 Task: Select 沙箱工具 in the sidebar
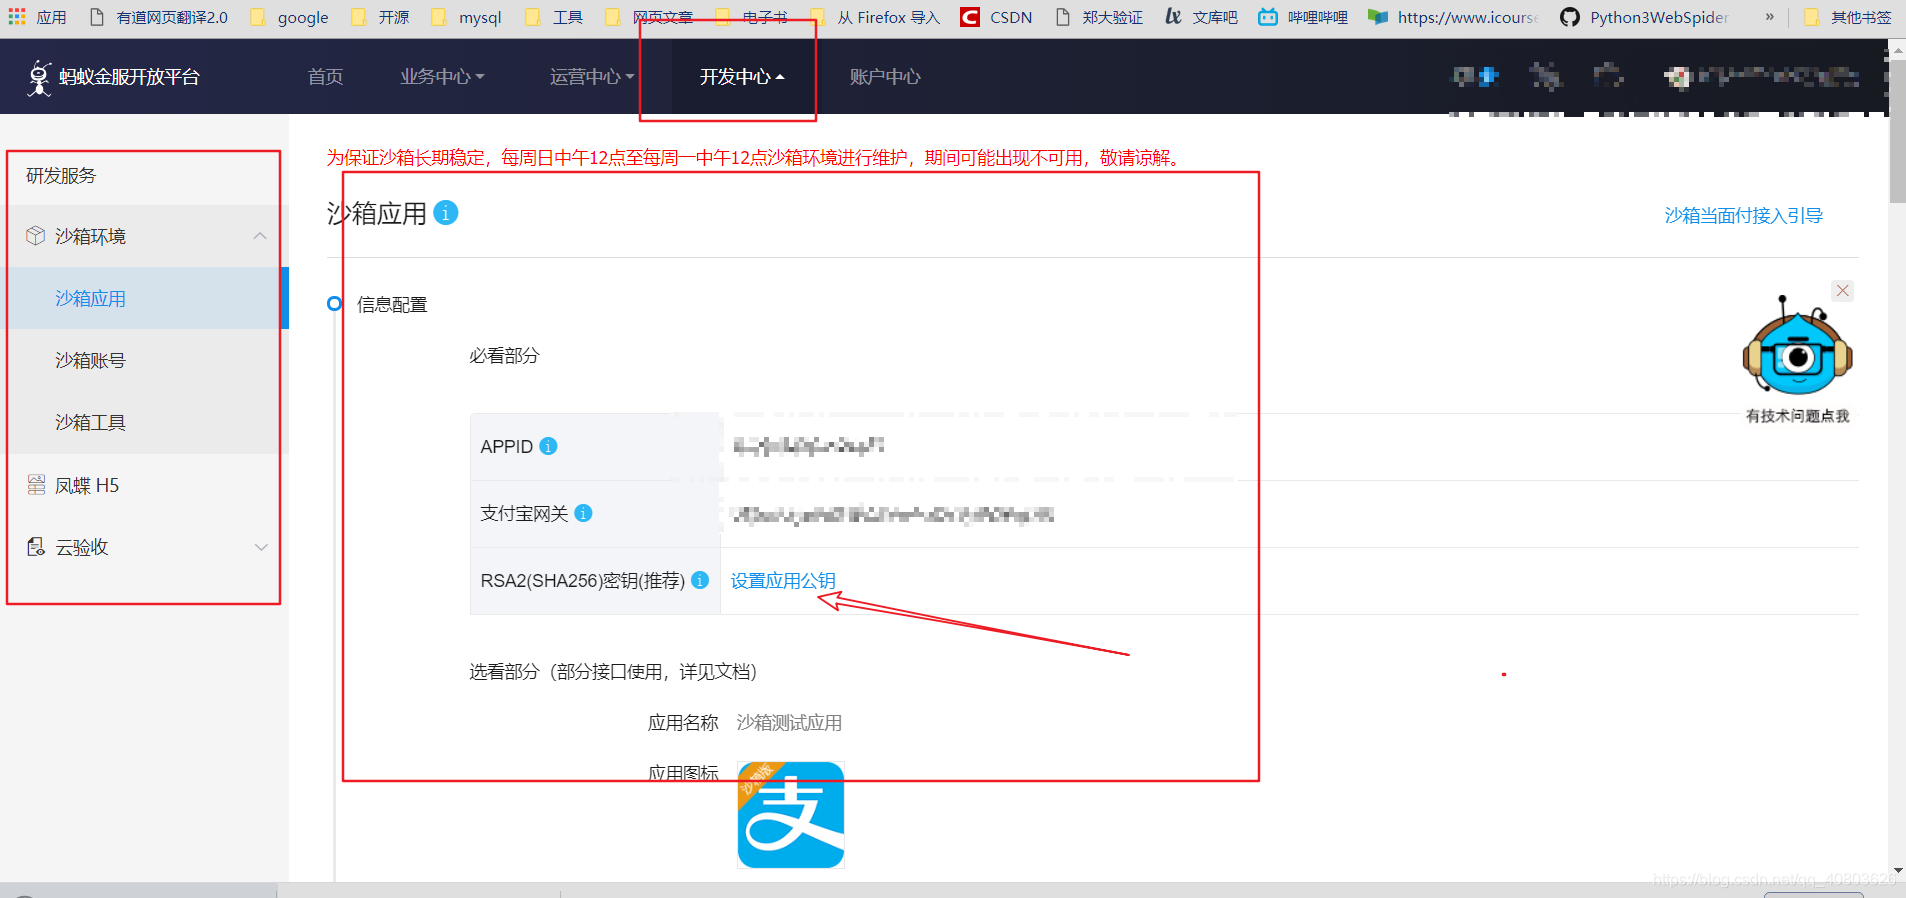[144, 422]
